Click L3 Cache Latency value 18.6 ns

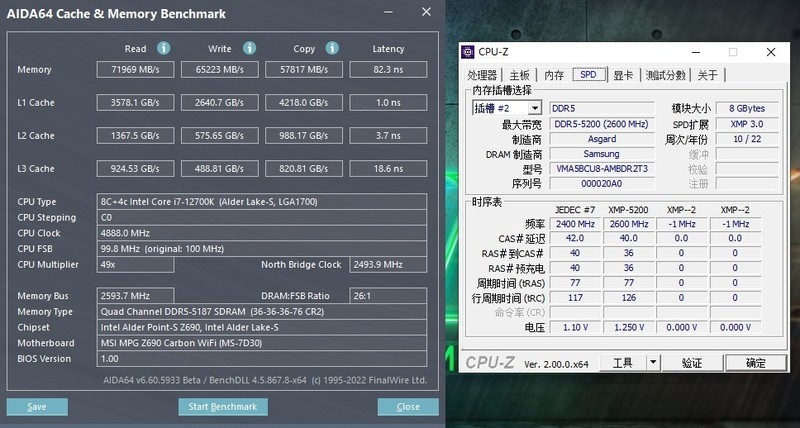coord(388,168)
